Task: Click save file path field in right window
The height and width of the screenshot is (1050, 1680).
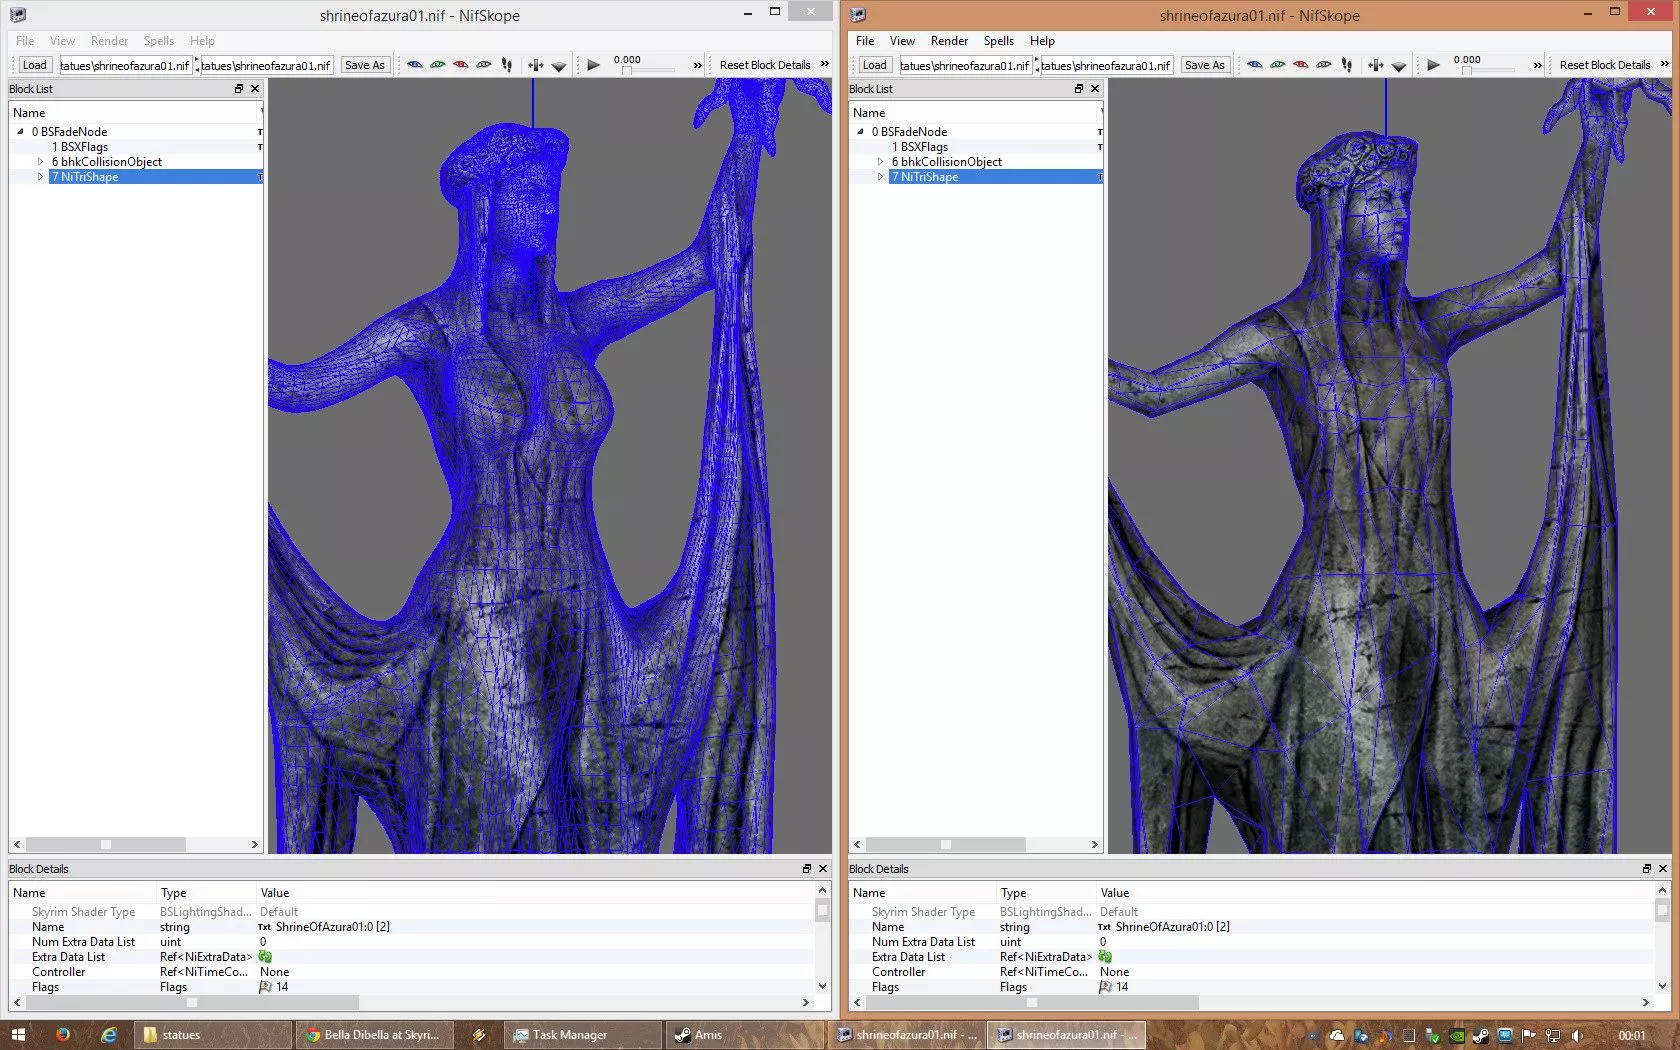Action: 1105,65
